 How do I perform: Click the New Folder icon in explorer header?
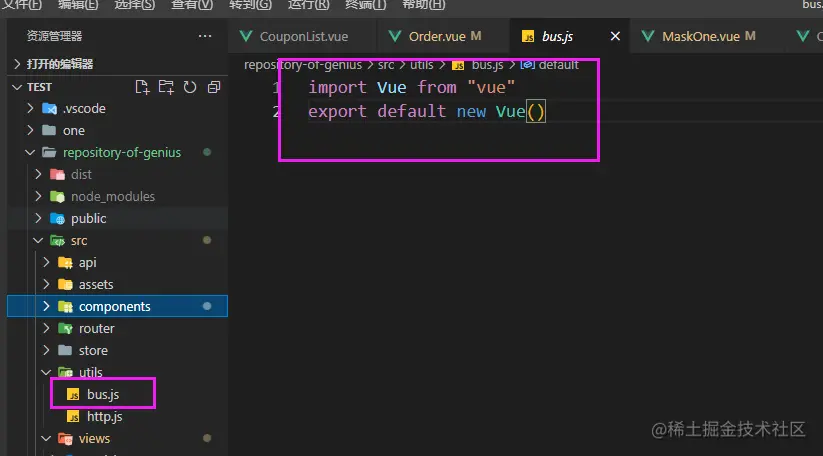pos(166,87)
